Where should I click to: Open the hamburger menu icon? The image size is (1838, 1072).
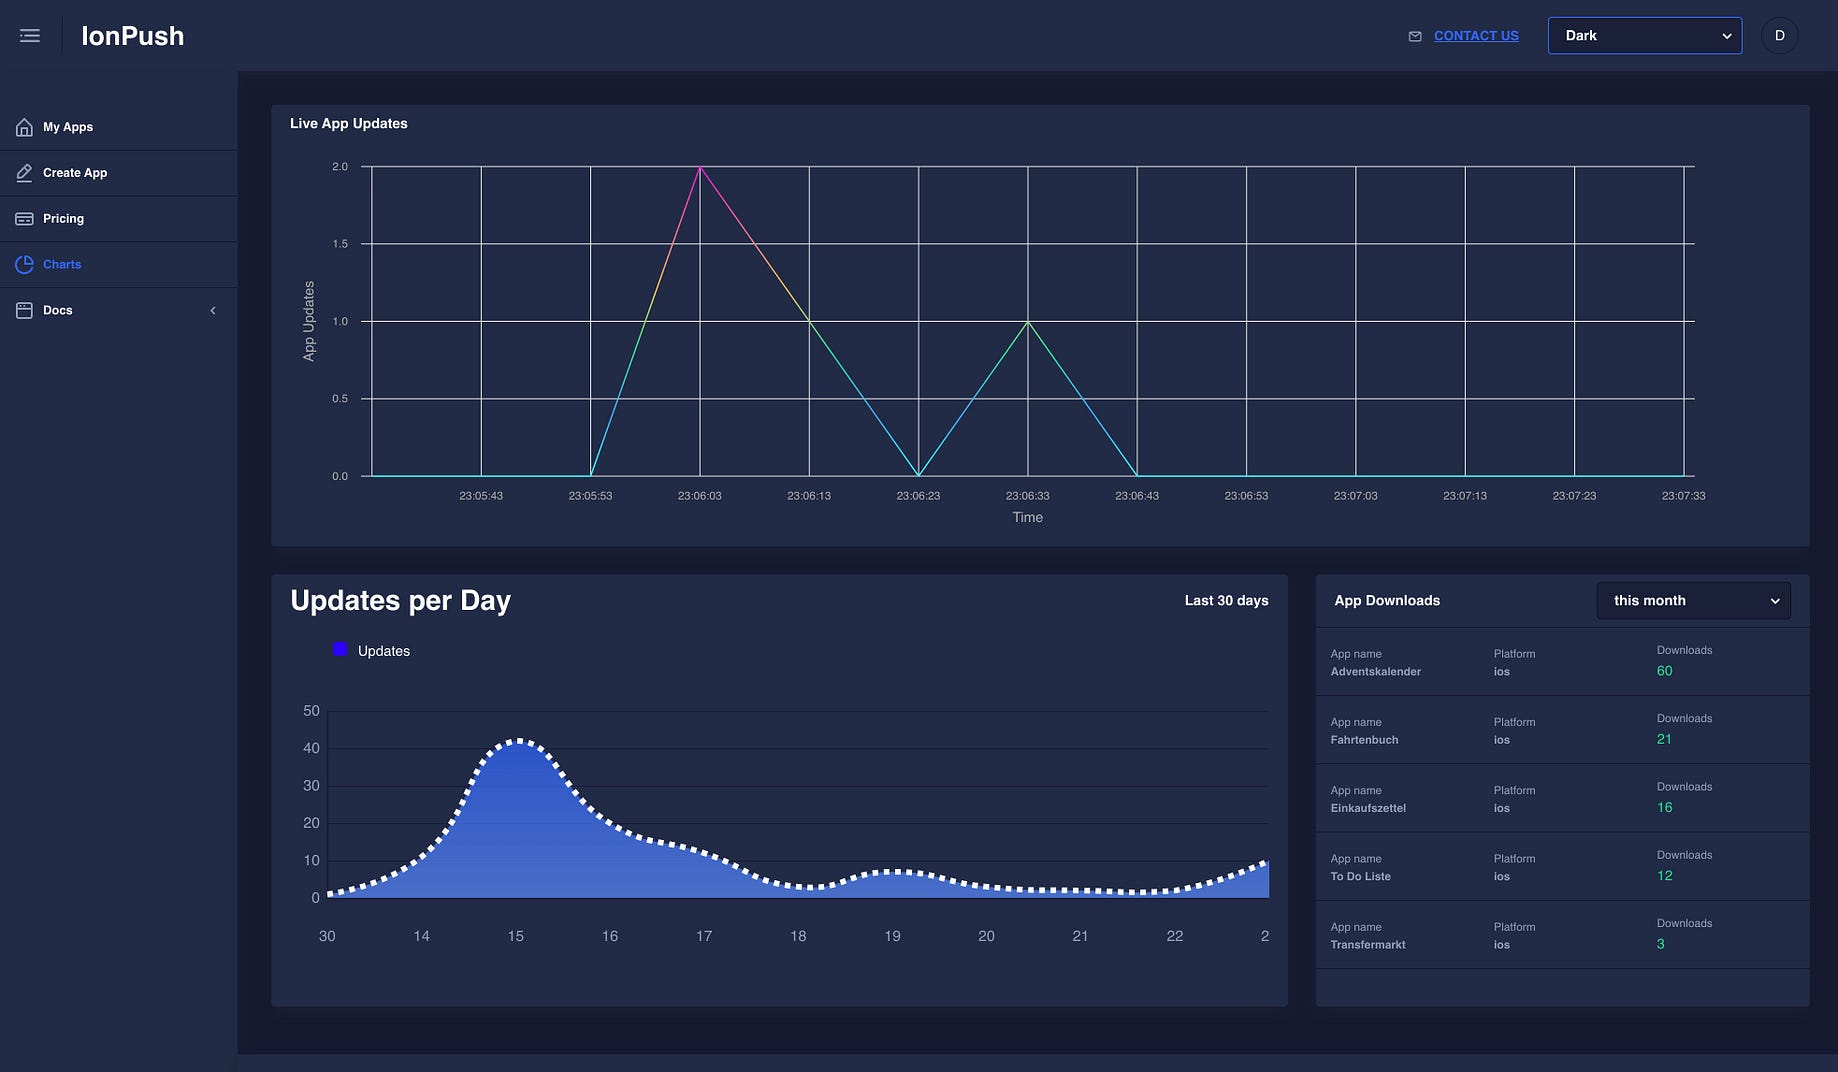pyautogui.click(x=30, y=36)
